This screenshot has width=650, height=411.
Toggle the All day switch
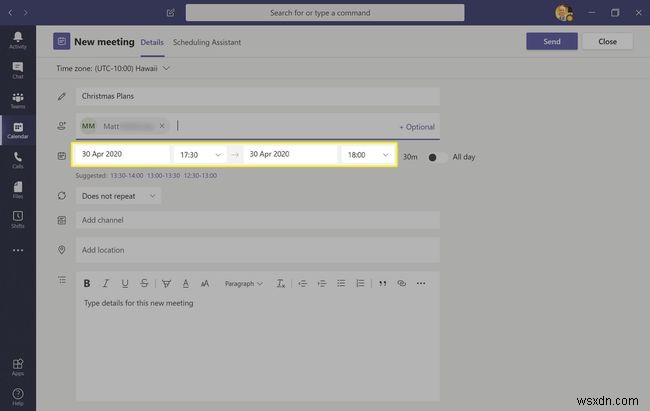[437, 157]
